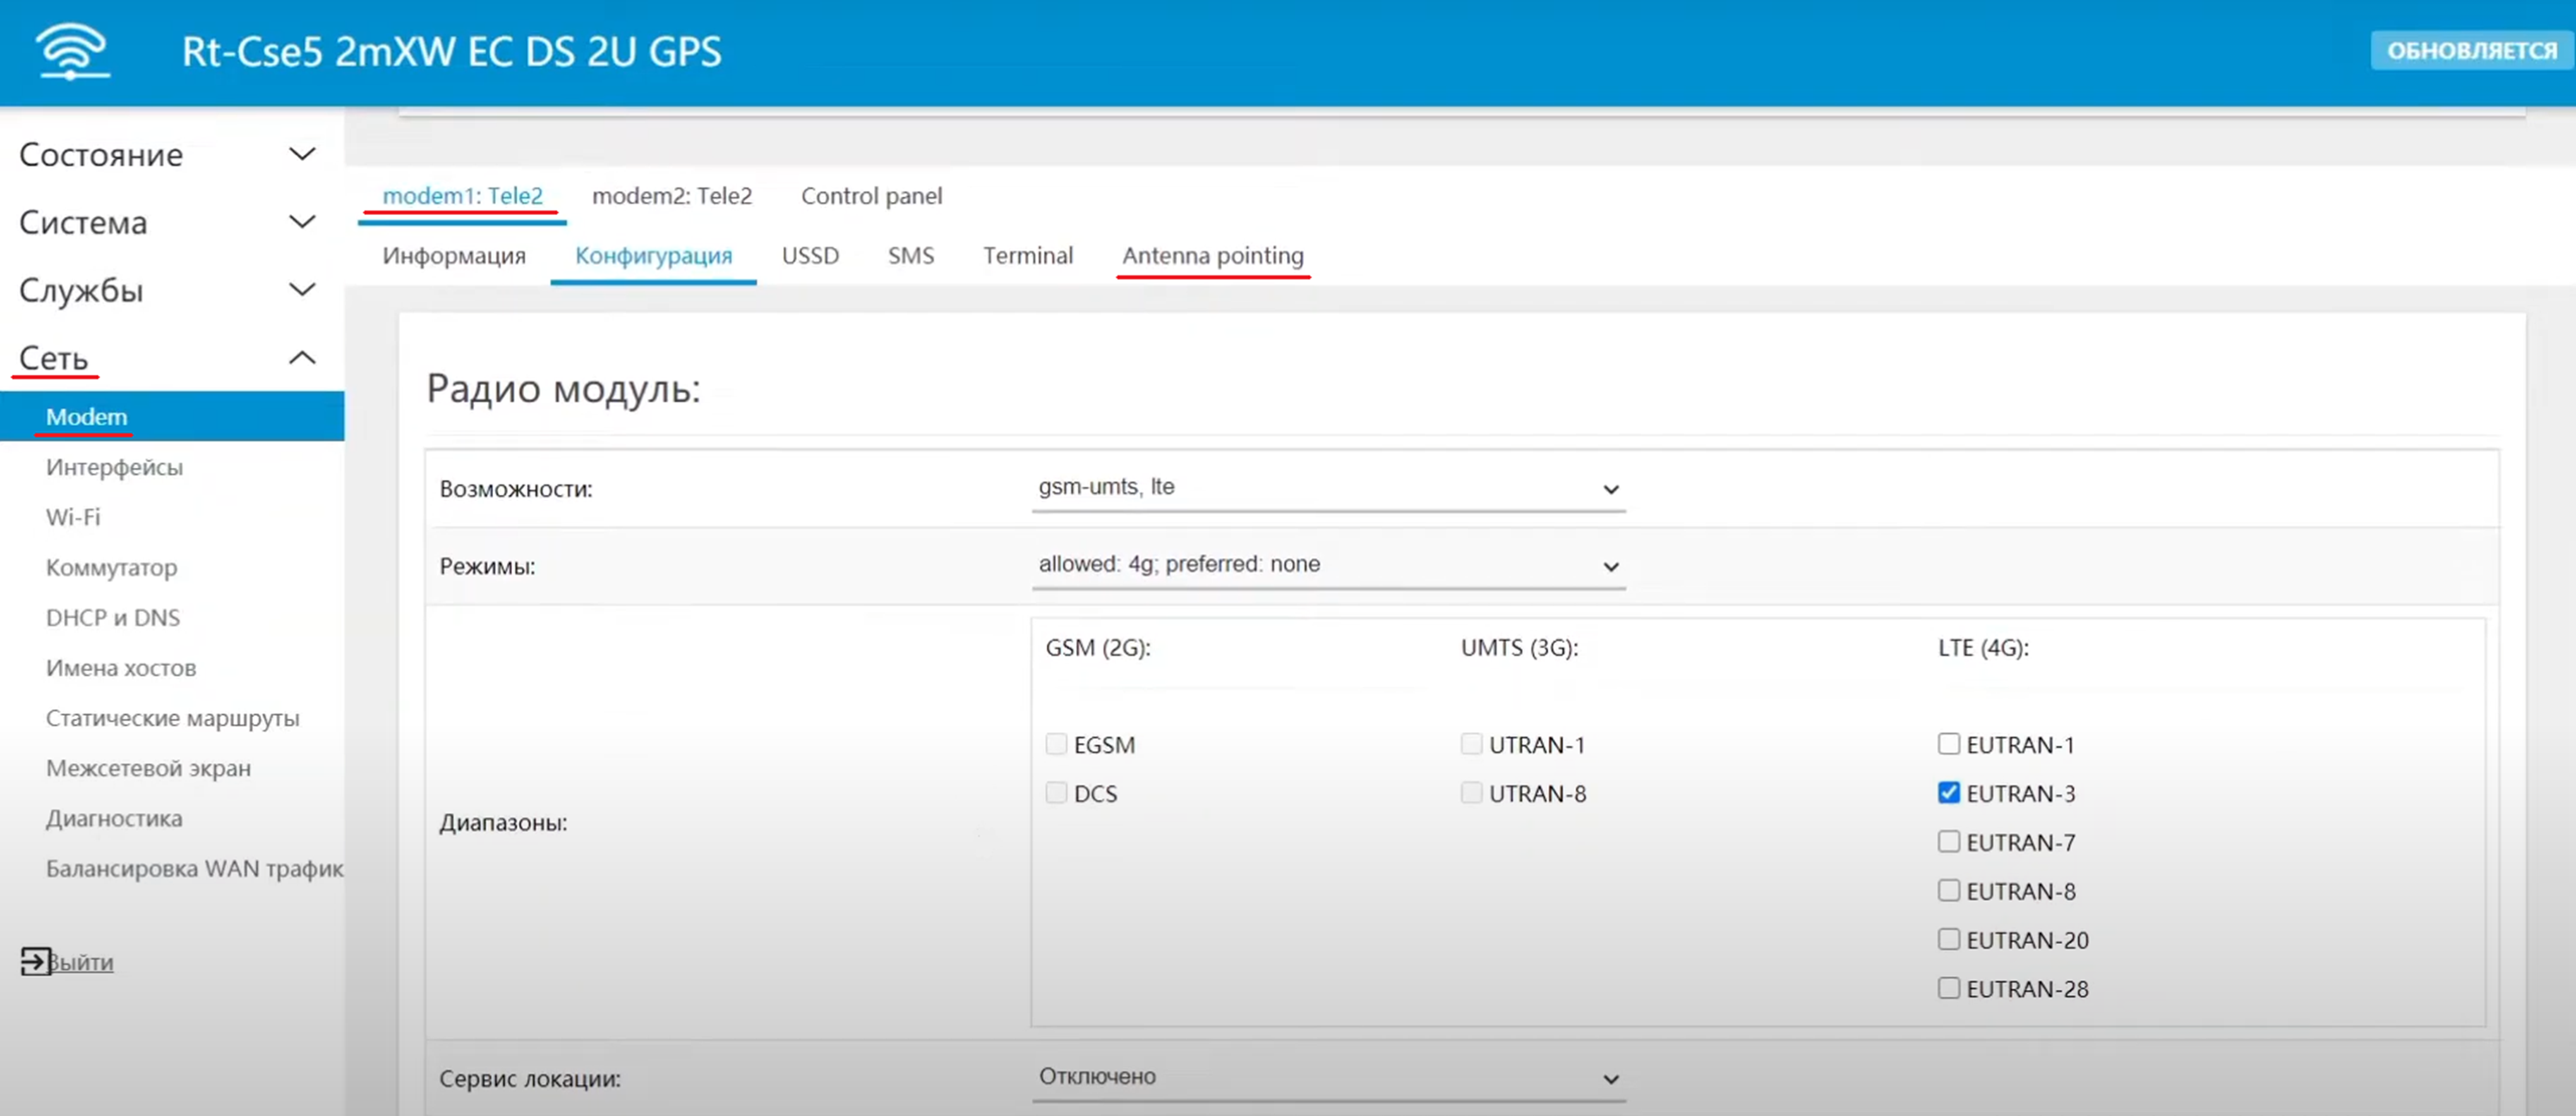The image size is (2576, 1116).
Task: Open the Информация tab
Action: (x=454, y=256)
